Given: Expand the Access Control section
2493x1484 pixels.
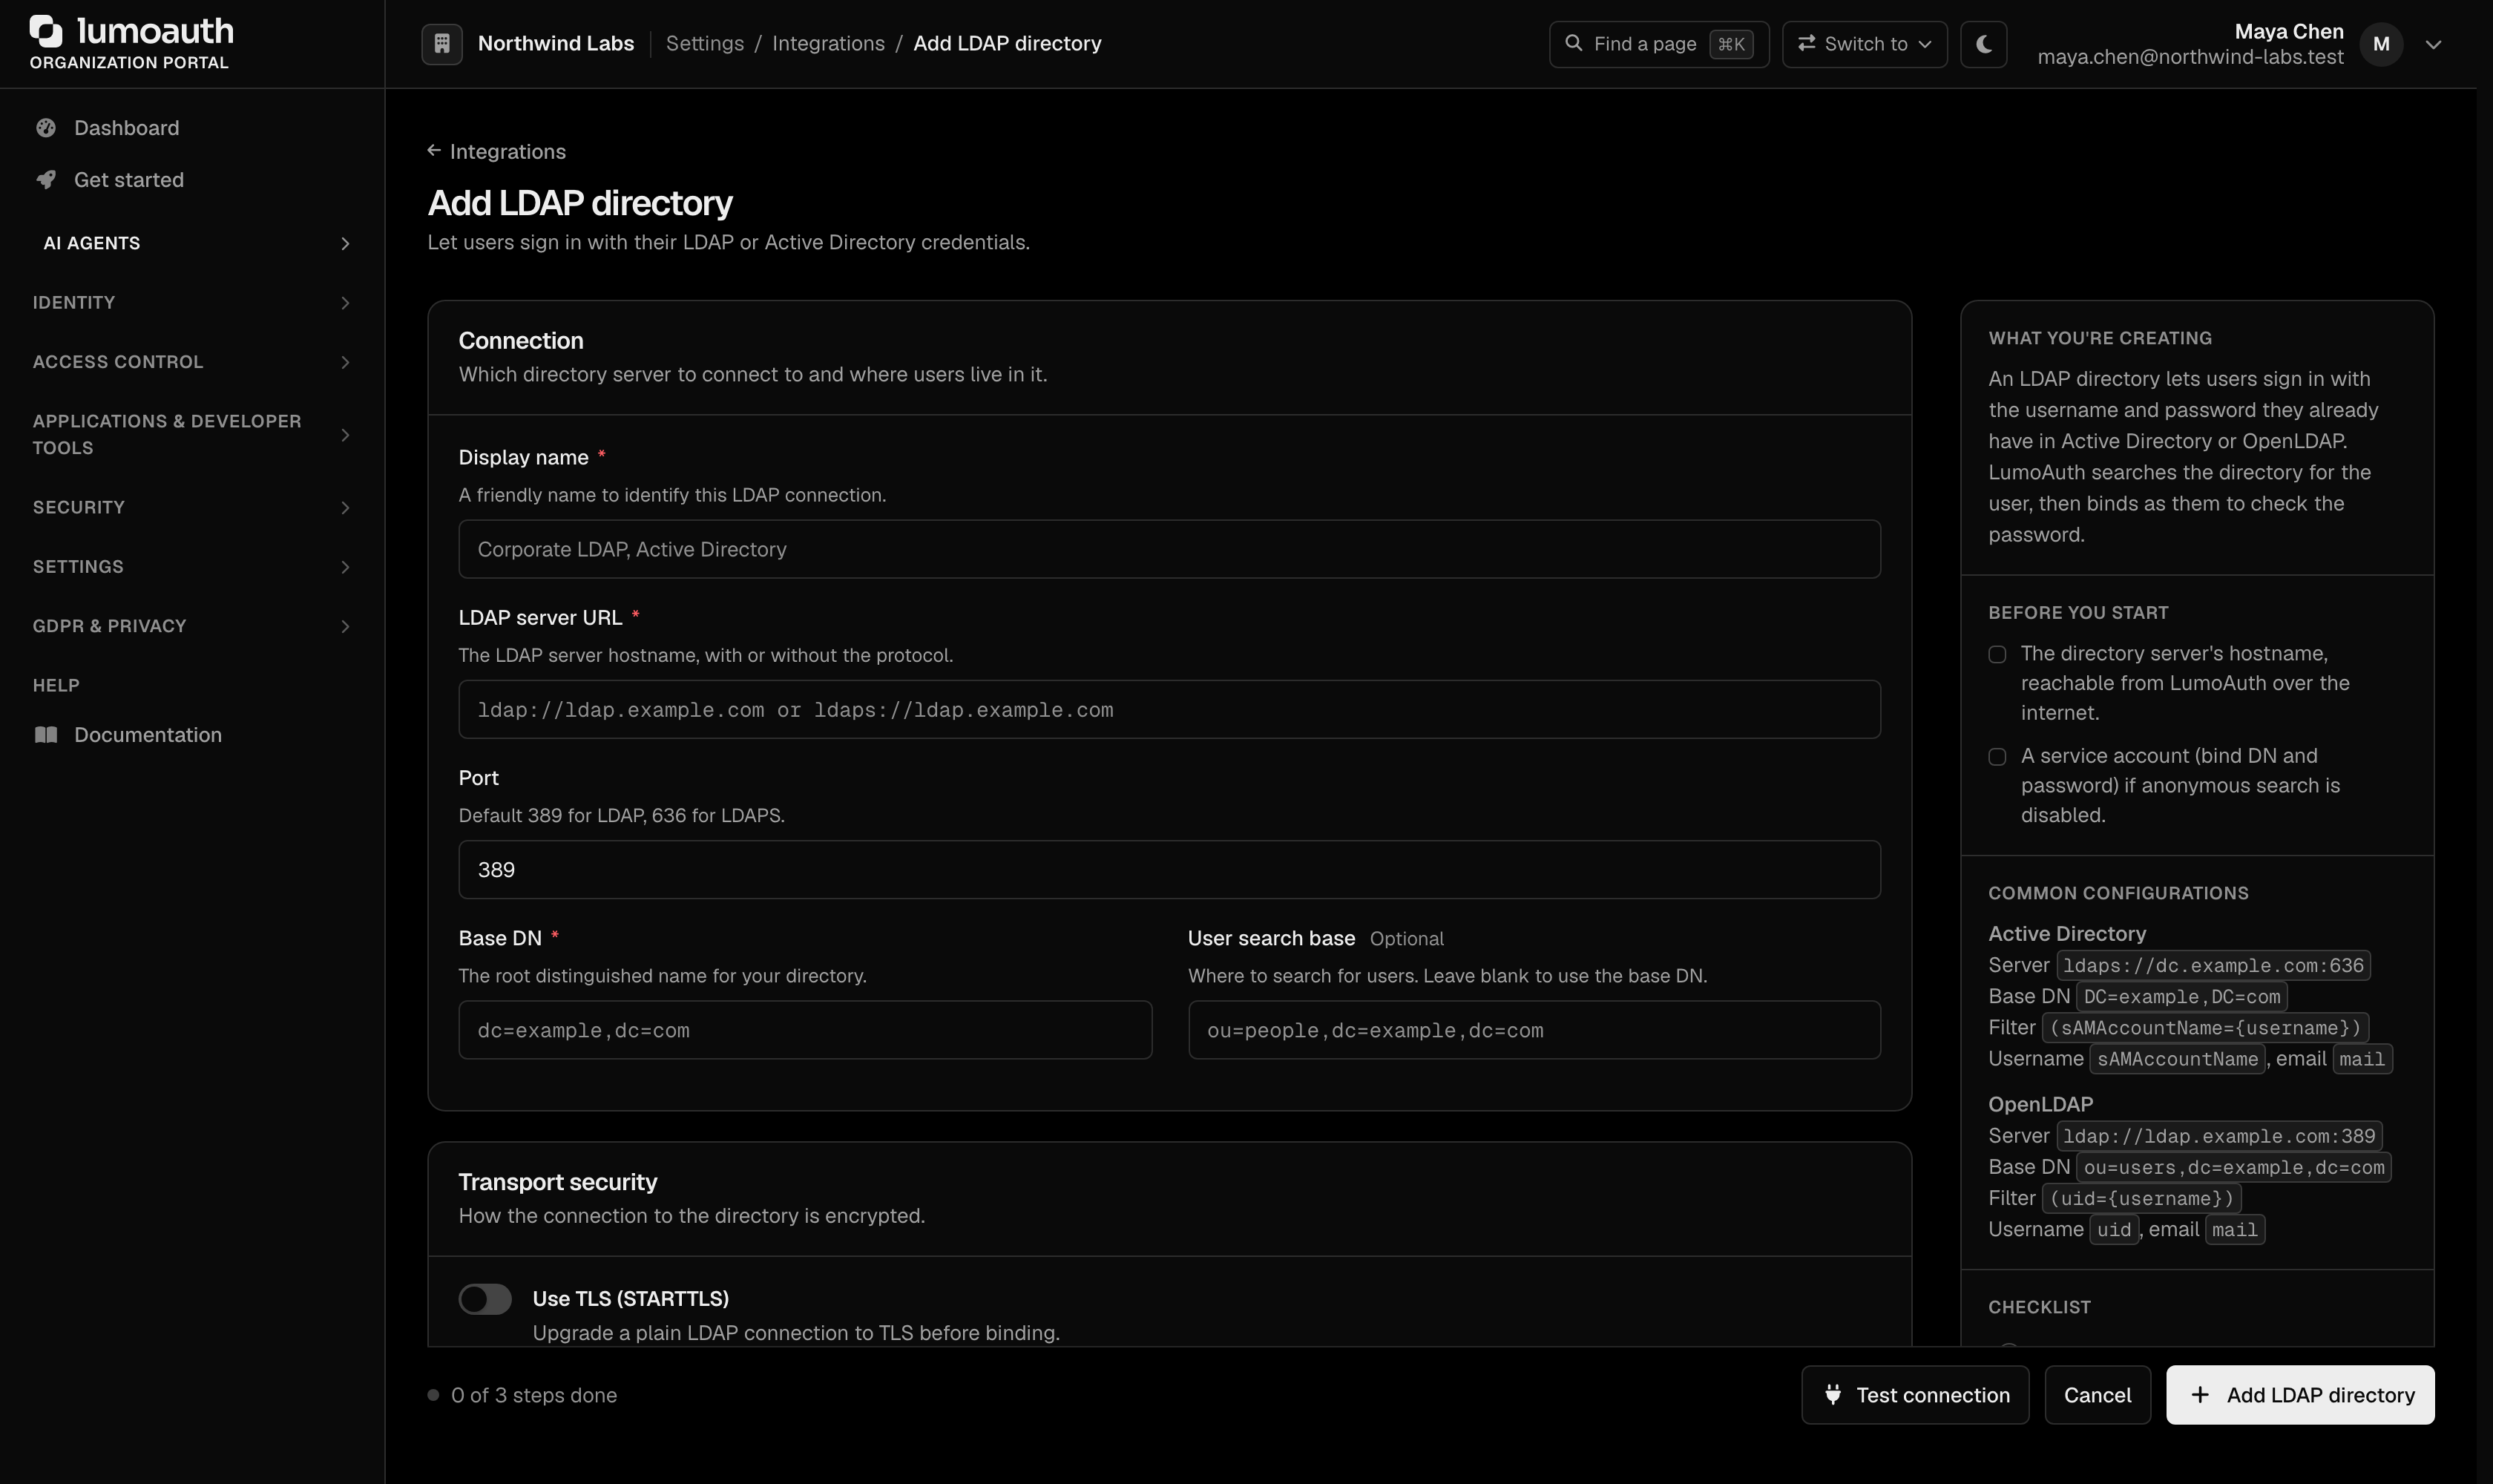Looking at the screenshot, I should [x=192, y=362].
